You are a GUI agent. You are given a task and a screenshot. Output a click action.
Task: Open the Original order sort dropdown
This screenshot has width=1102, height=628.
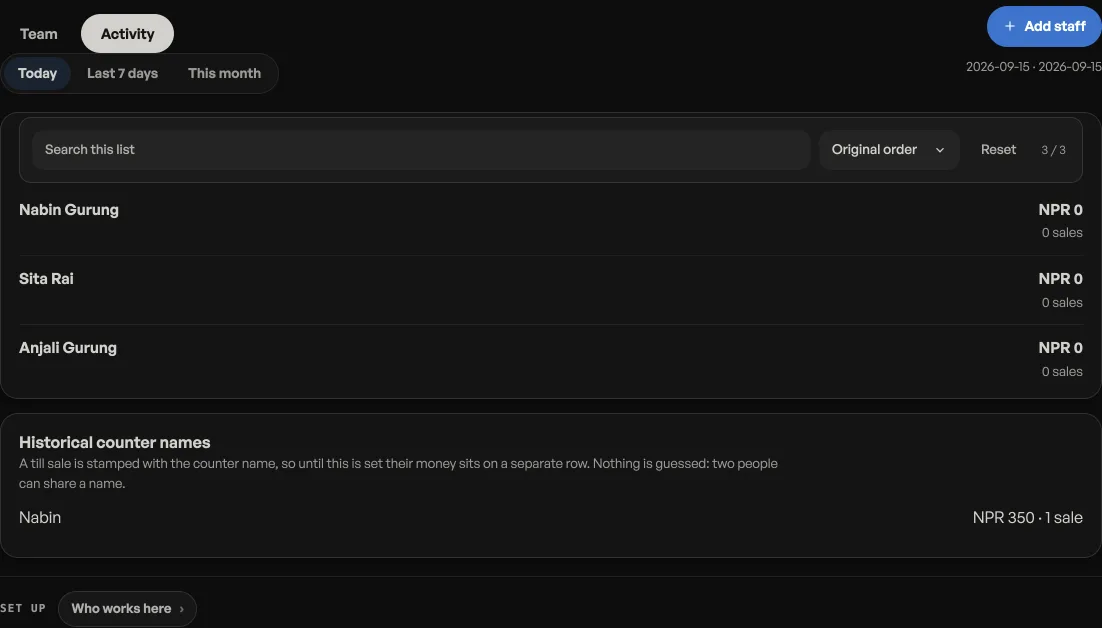coord(889,150)
